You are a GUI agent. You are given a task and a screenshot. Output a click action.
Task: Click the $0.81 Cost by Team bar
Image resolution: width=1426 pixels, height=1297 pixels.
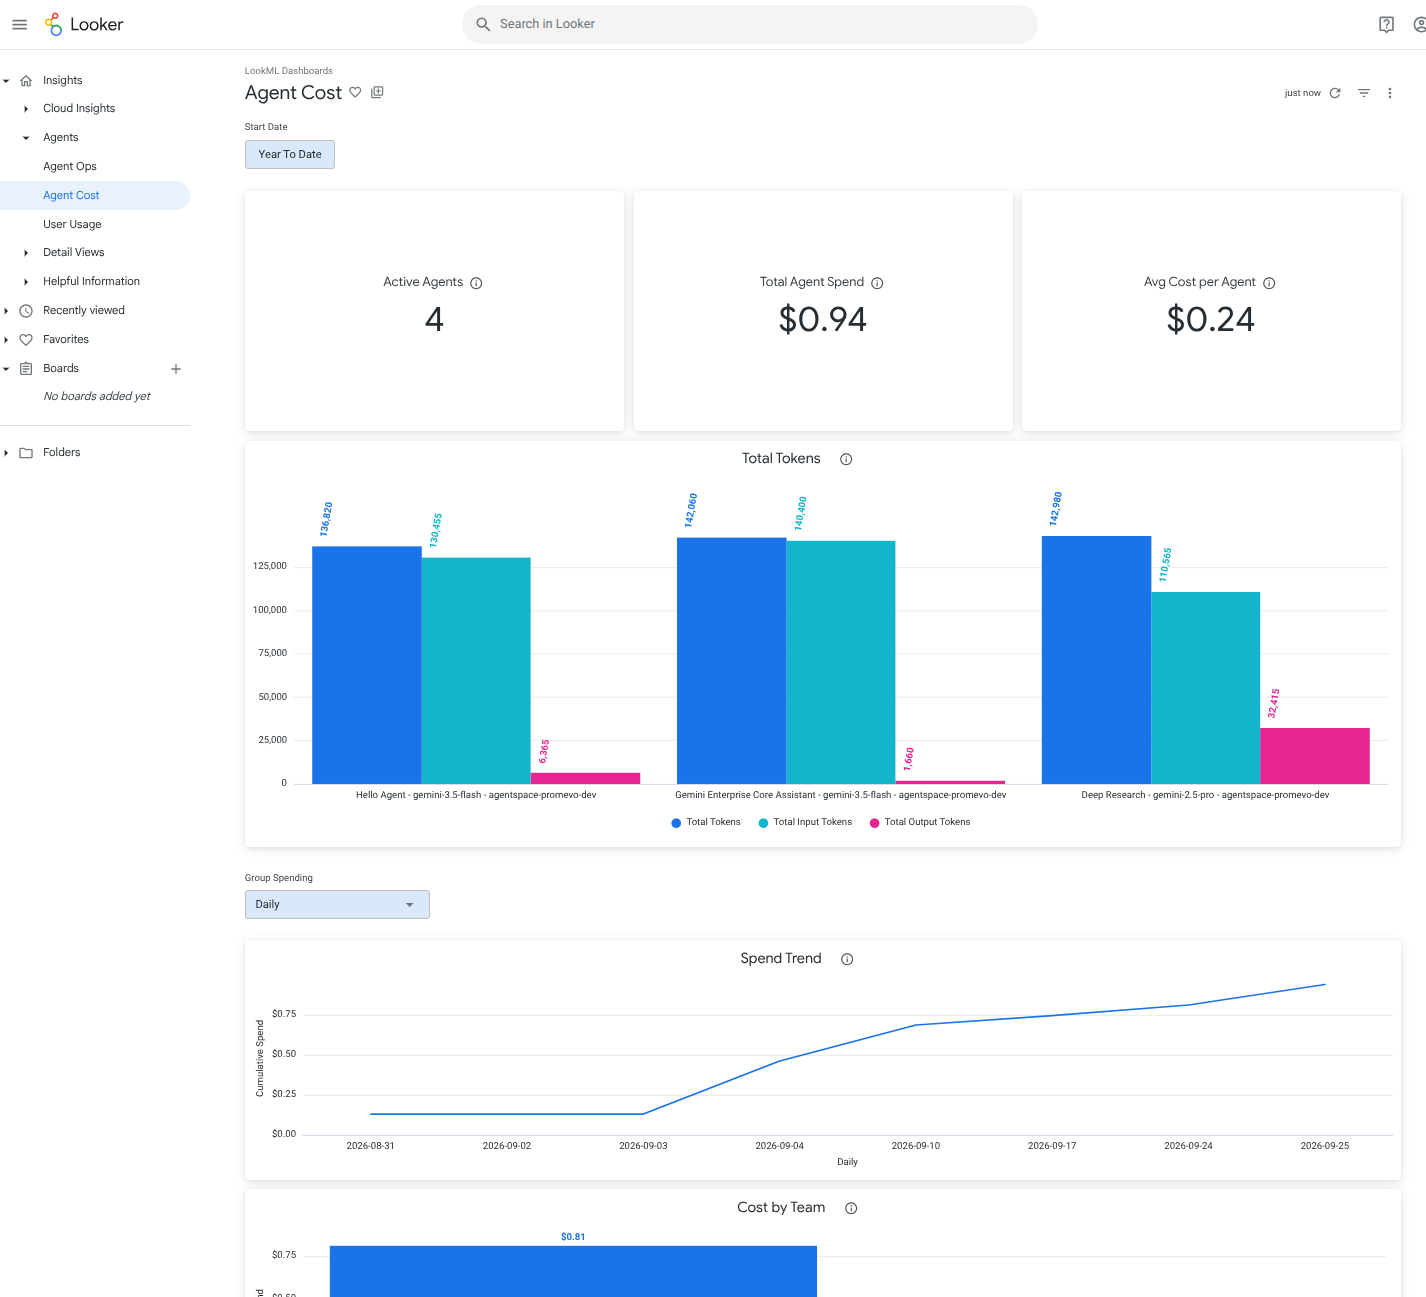tap(573, 1271)
